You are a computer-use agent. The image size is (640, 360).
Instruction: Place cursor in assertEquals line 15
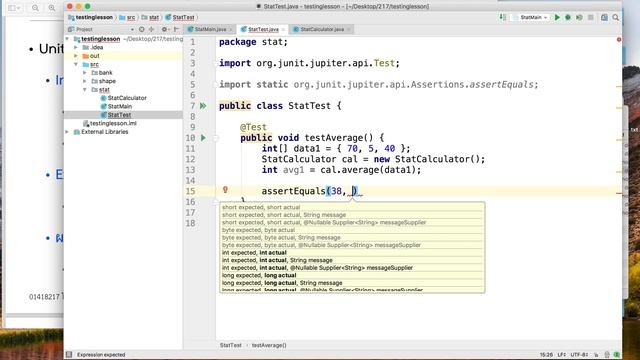[x=310, y=191]
